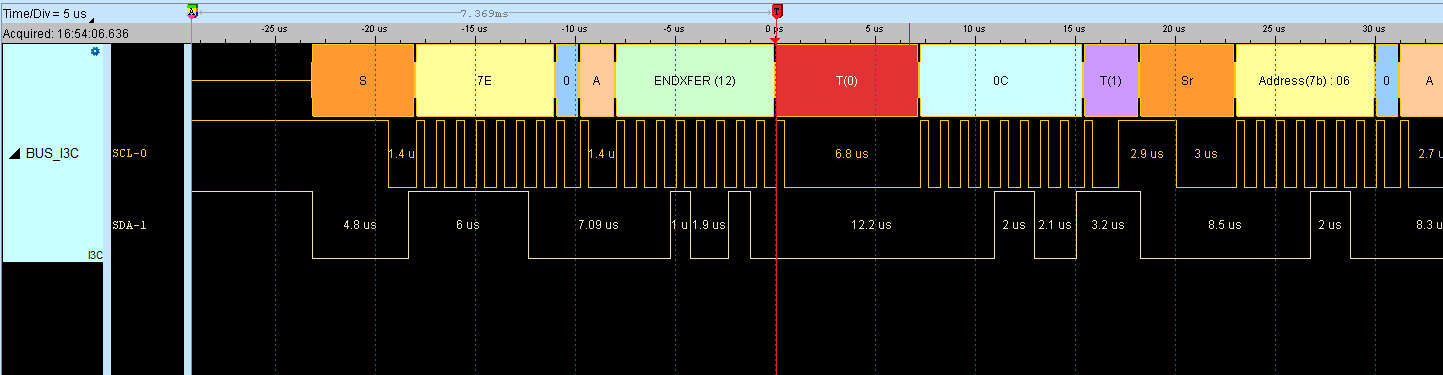Screen dimensions: 1443x375
Task: Click the 12.2 us SDA measurement
Action: pos(871,225)
